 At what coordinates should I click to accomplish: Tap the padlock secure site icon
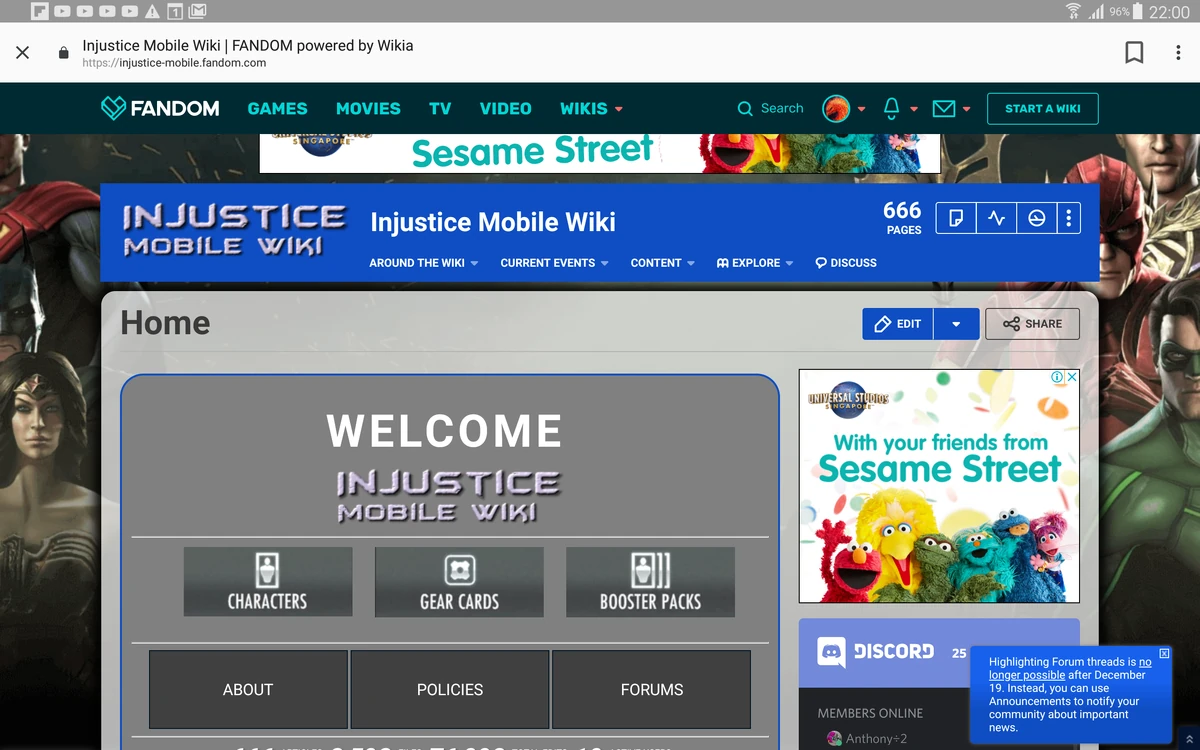click(63, 53)
